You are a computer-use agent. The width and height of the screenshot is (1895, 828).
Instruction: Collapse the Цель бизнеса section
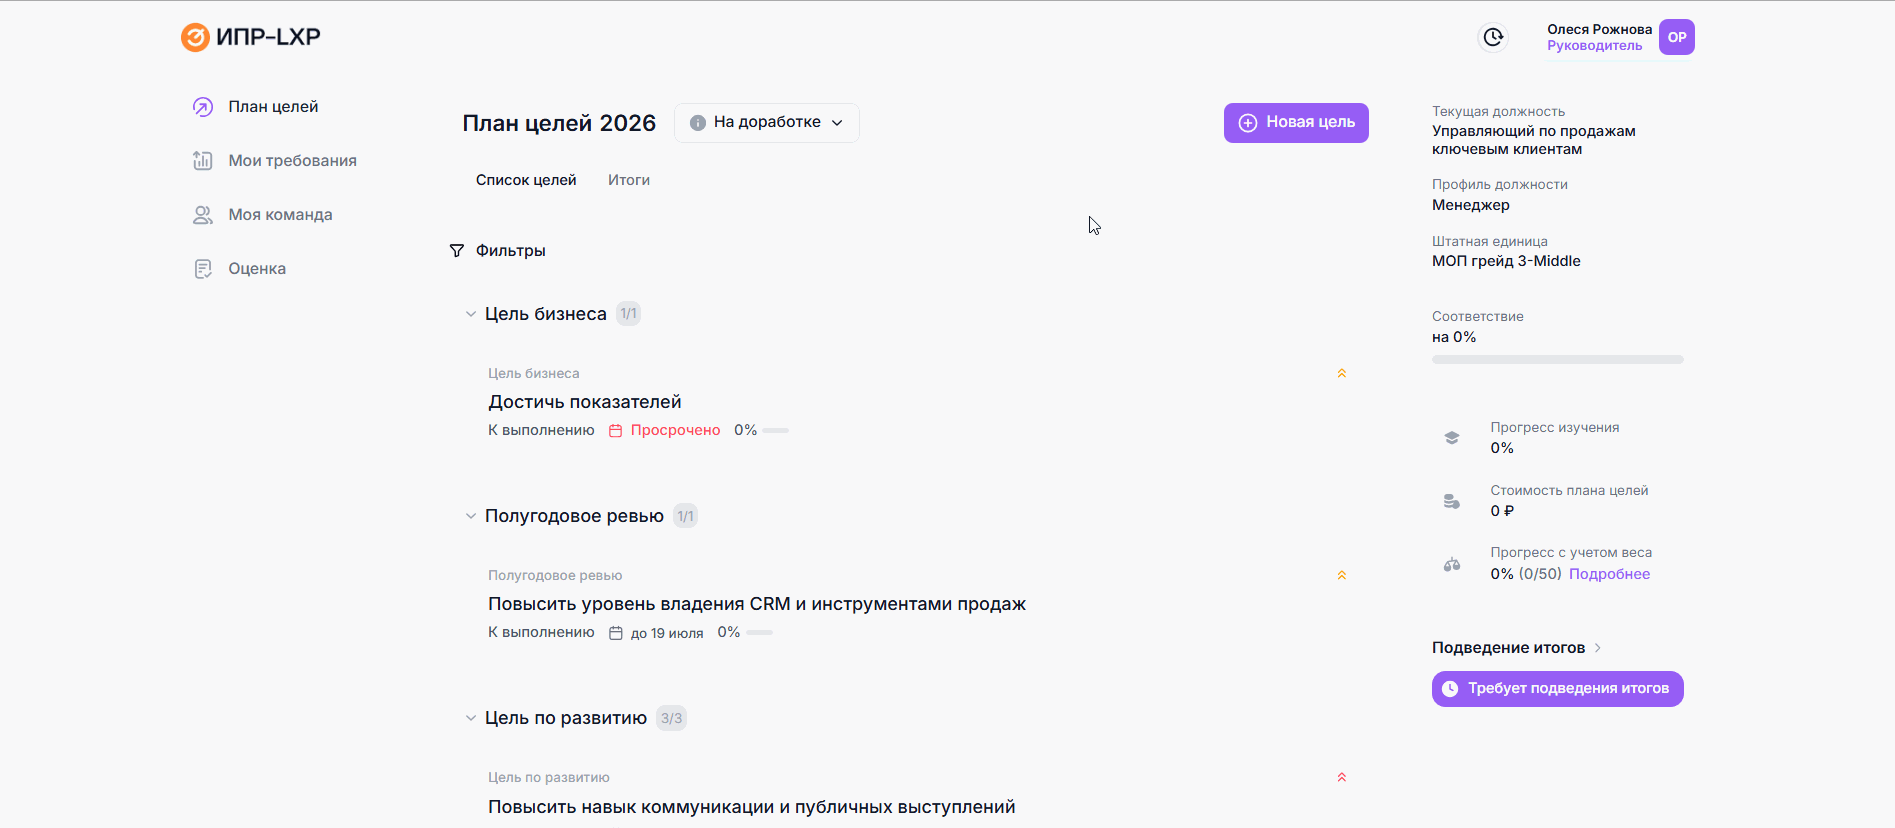[470, 314]
